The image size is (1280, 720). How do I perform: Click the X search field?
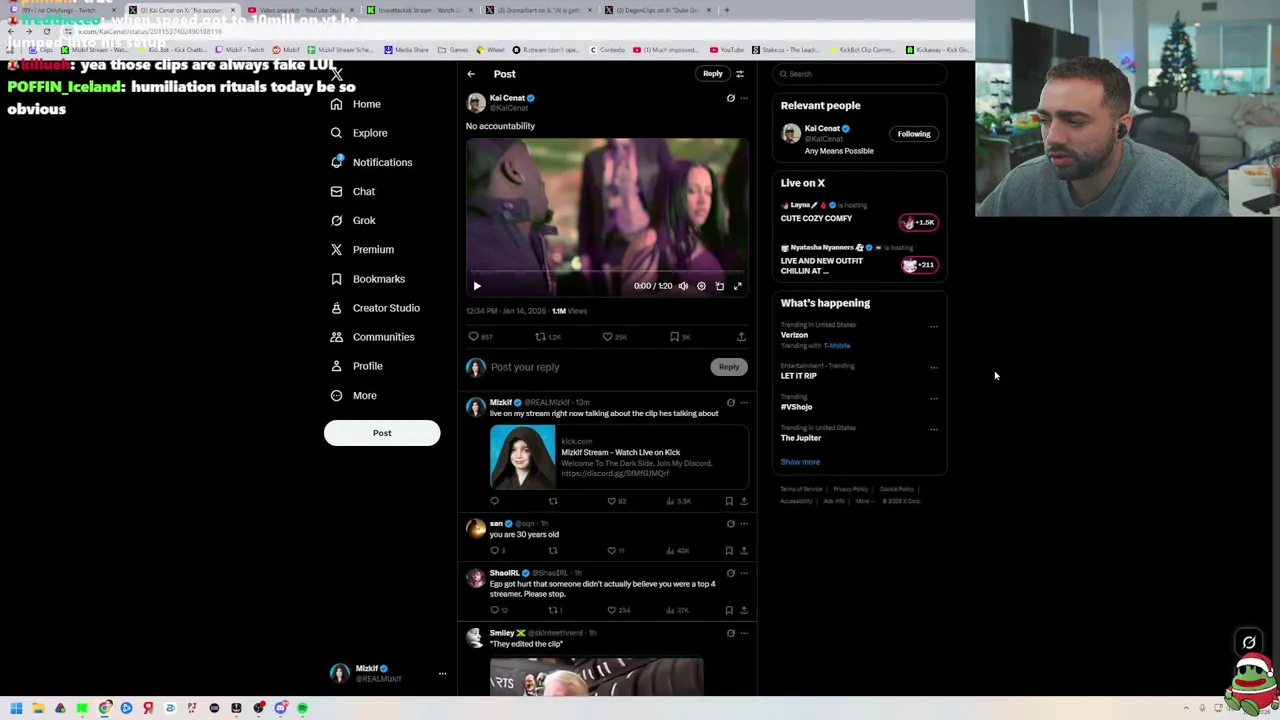coord(860,74)
